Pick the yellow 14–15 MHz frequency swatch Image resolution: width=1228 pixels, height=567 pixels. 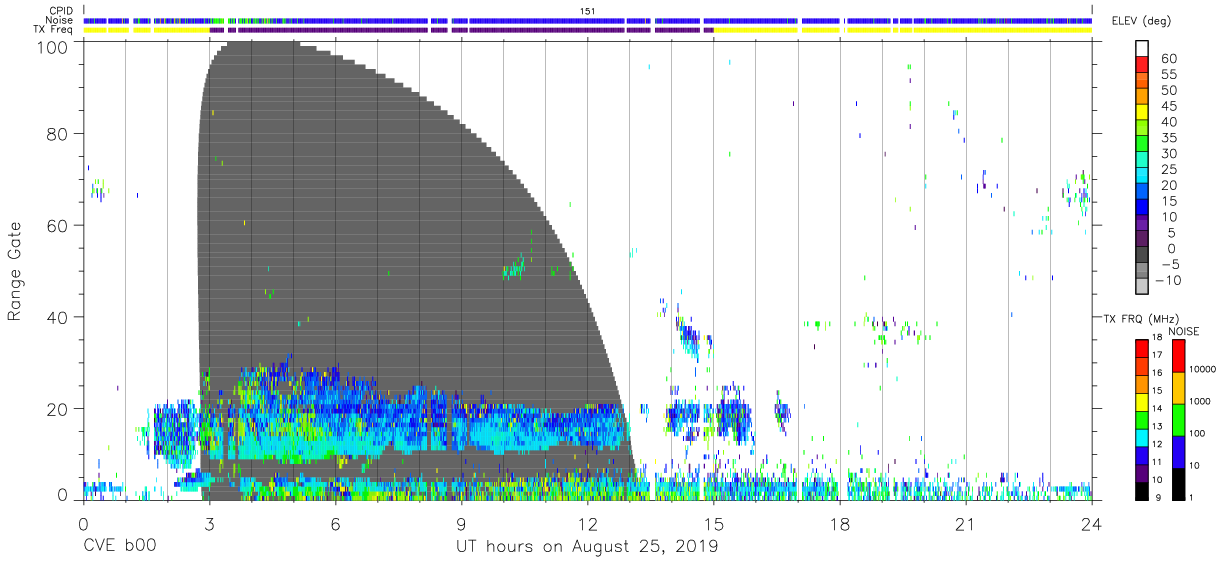[x=1141, y=401]
